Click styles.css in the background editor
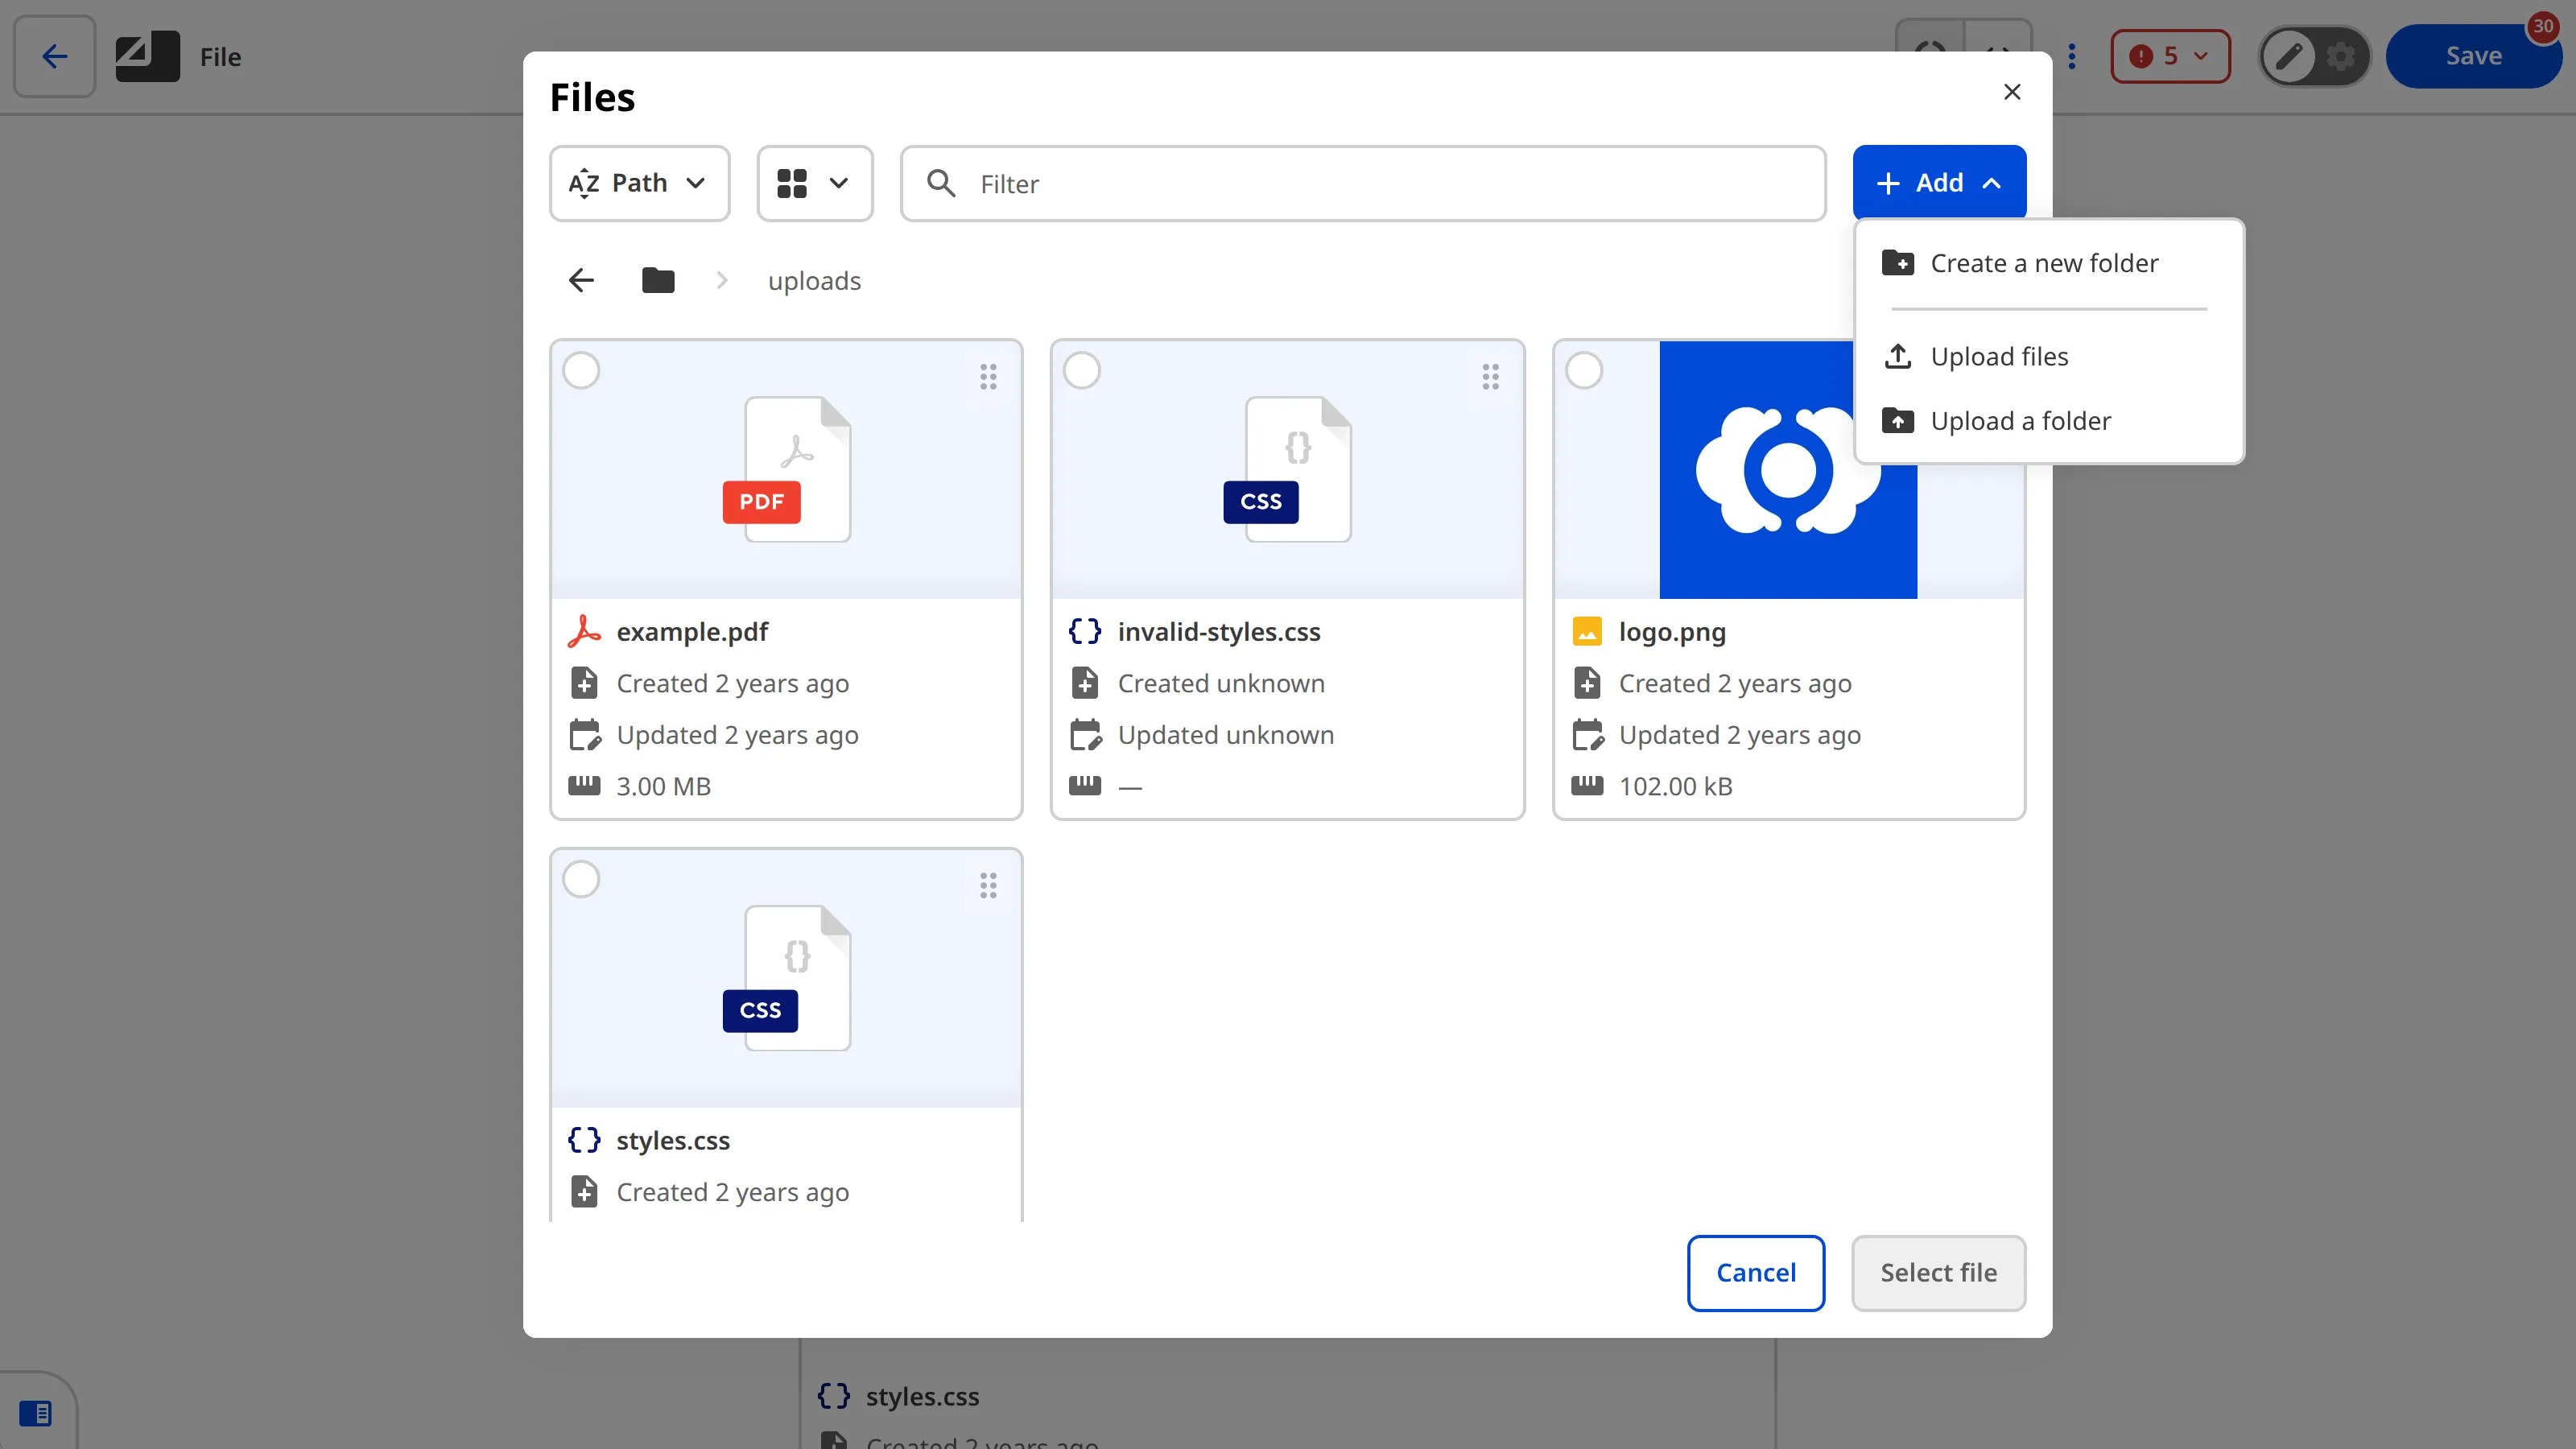 [922, 1396]
